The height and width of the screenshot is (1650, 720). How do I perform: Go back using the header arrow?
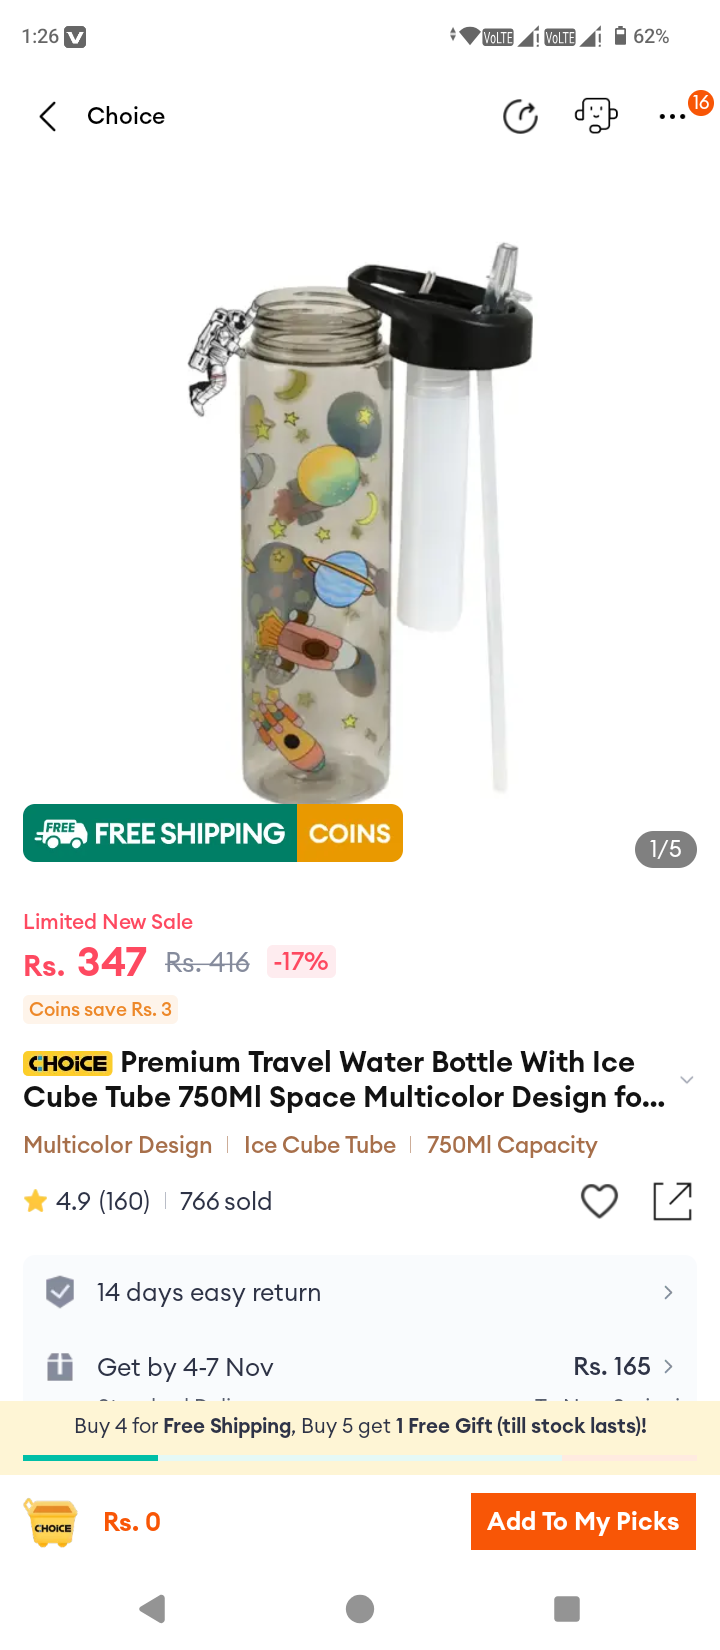[x=47, y=116]
